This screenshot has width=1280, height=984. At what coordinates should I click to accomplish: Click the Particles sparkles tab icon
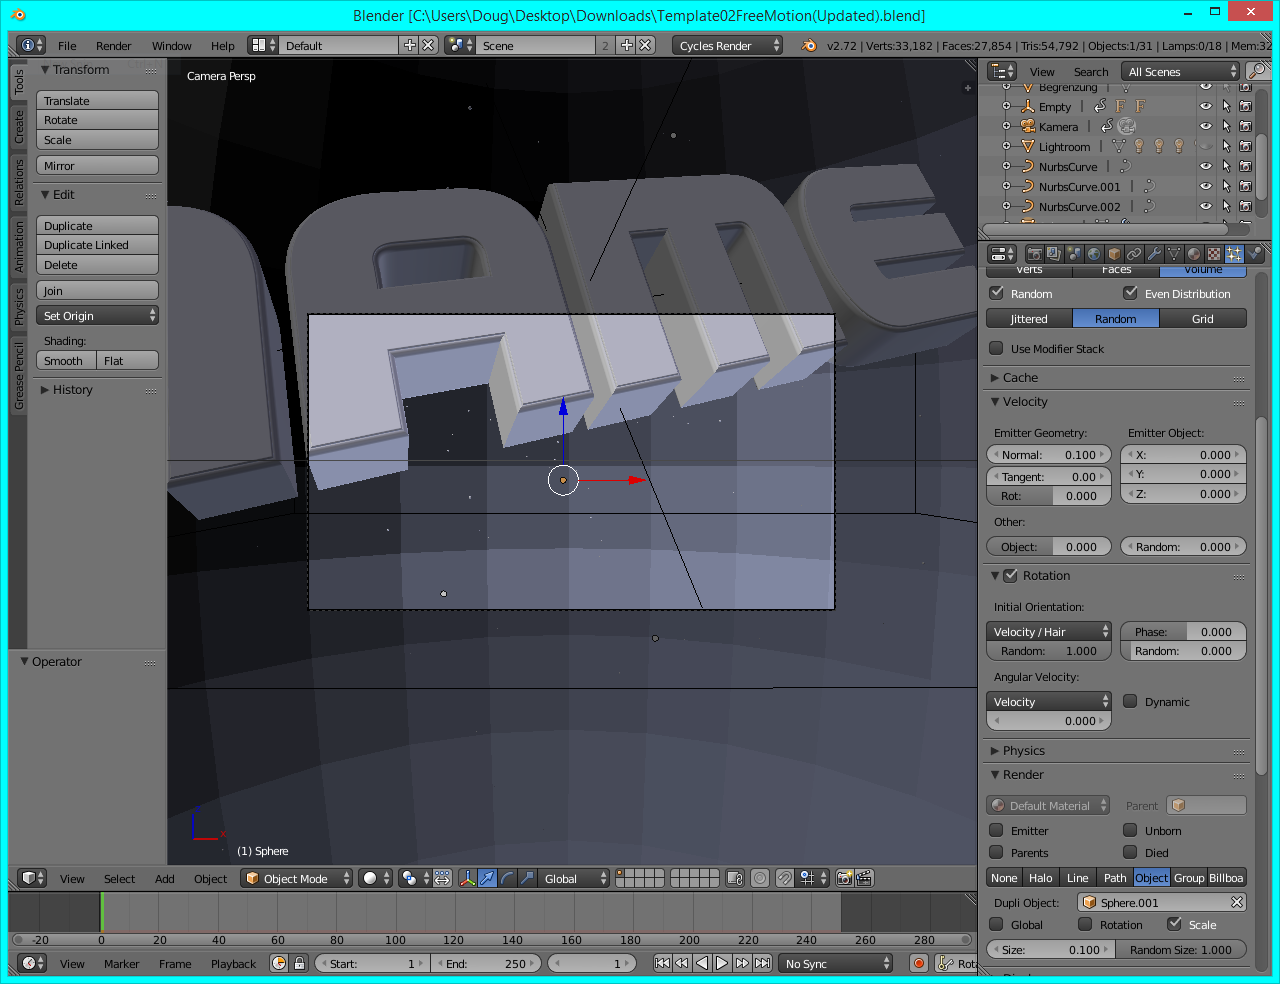[1233, 253]
